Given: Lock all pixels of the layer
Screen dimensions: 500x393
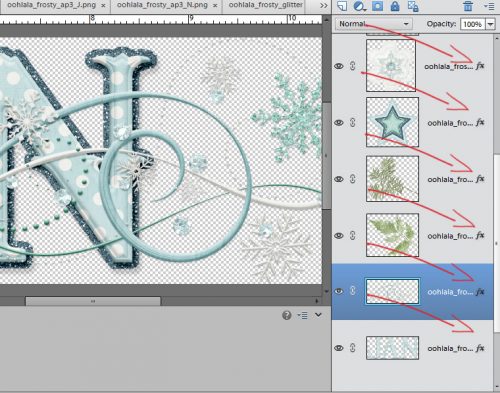Looking at the screenshot, I should click(395, 6).
